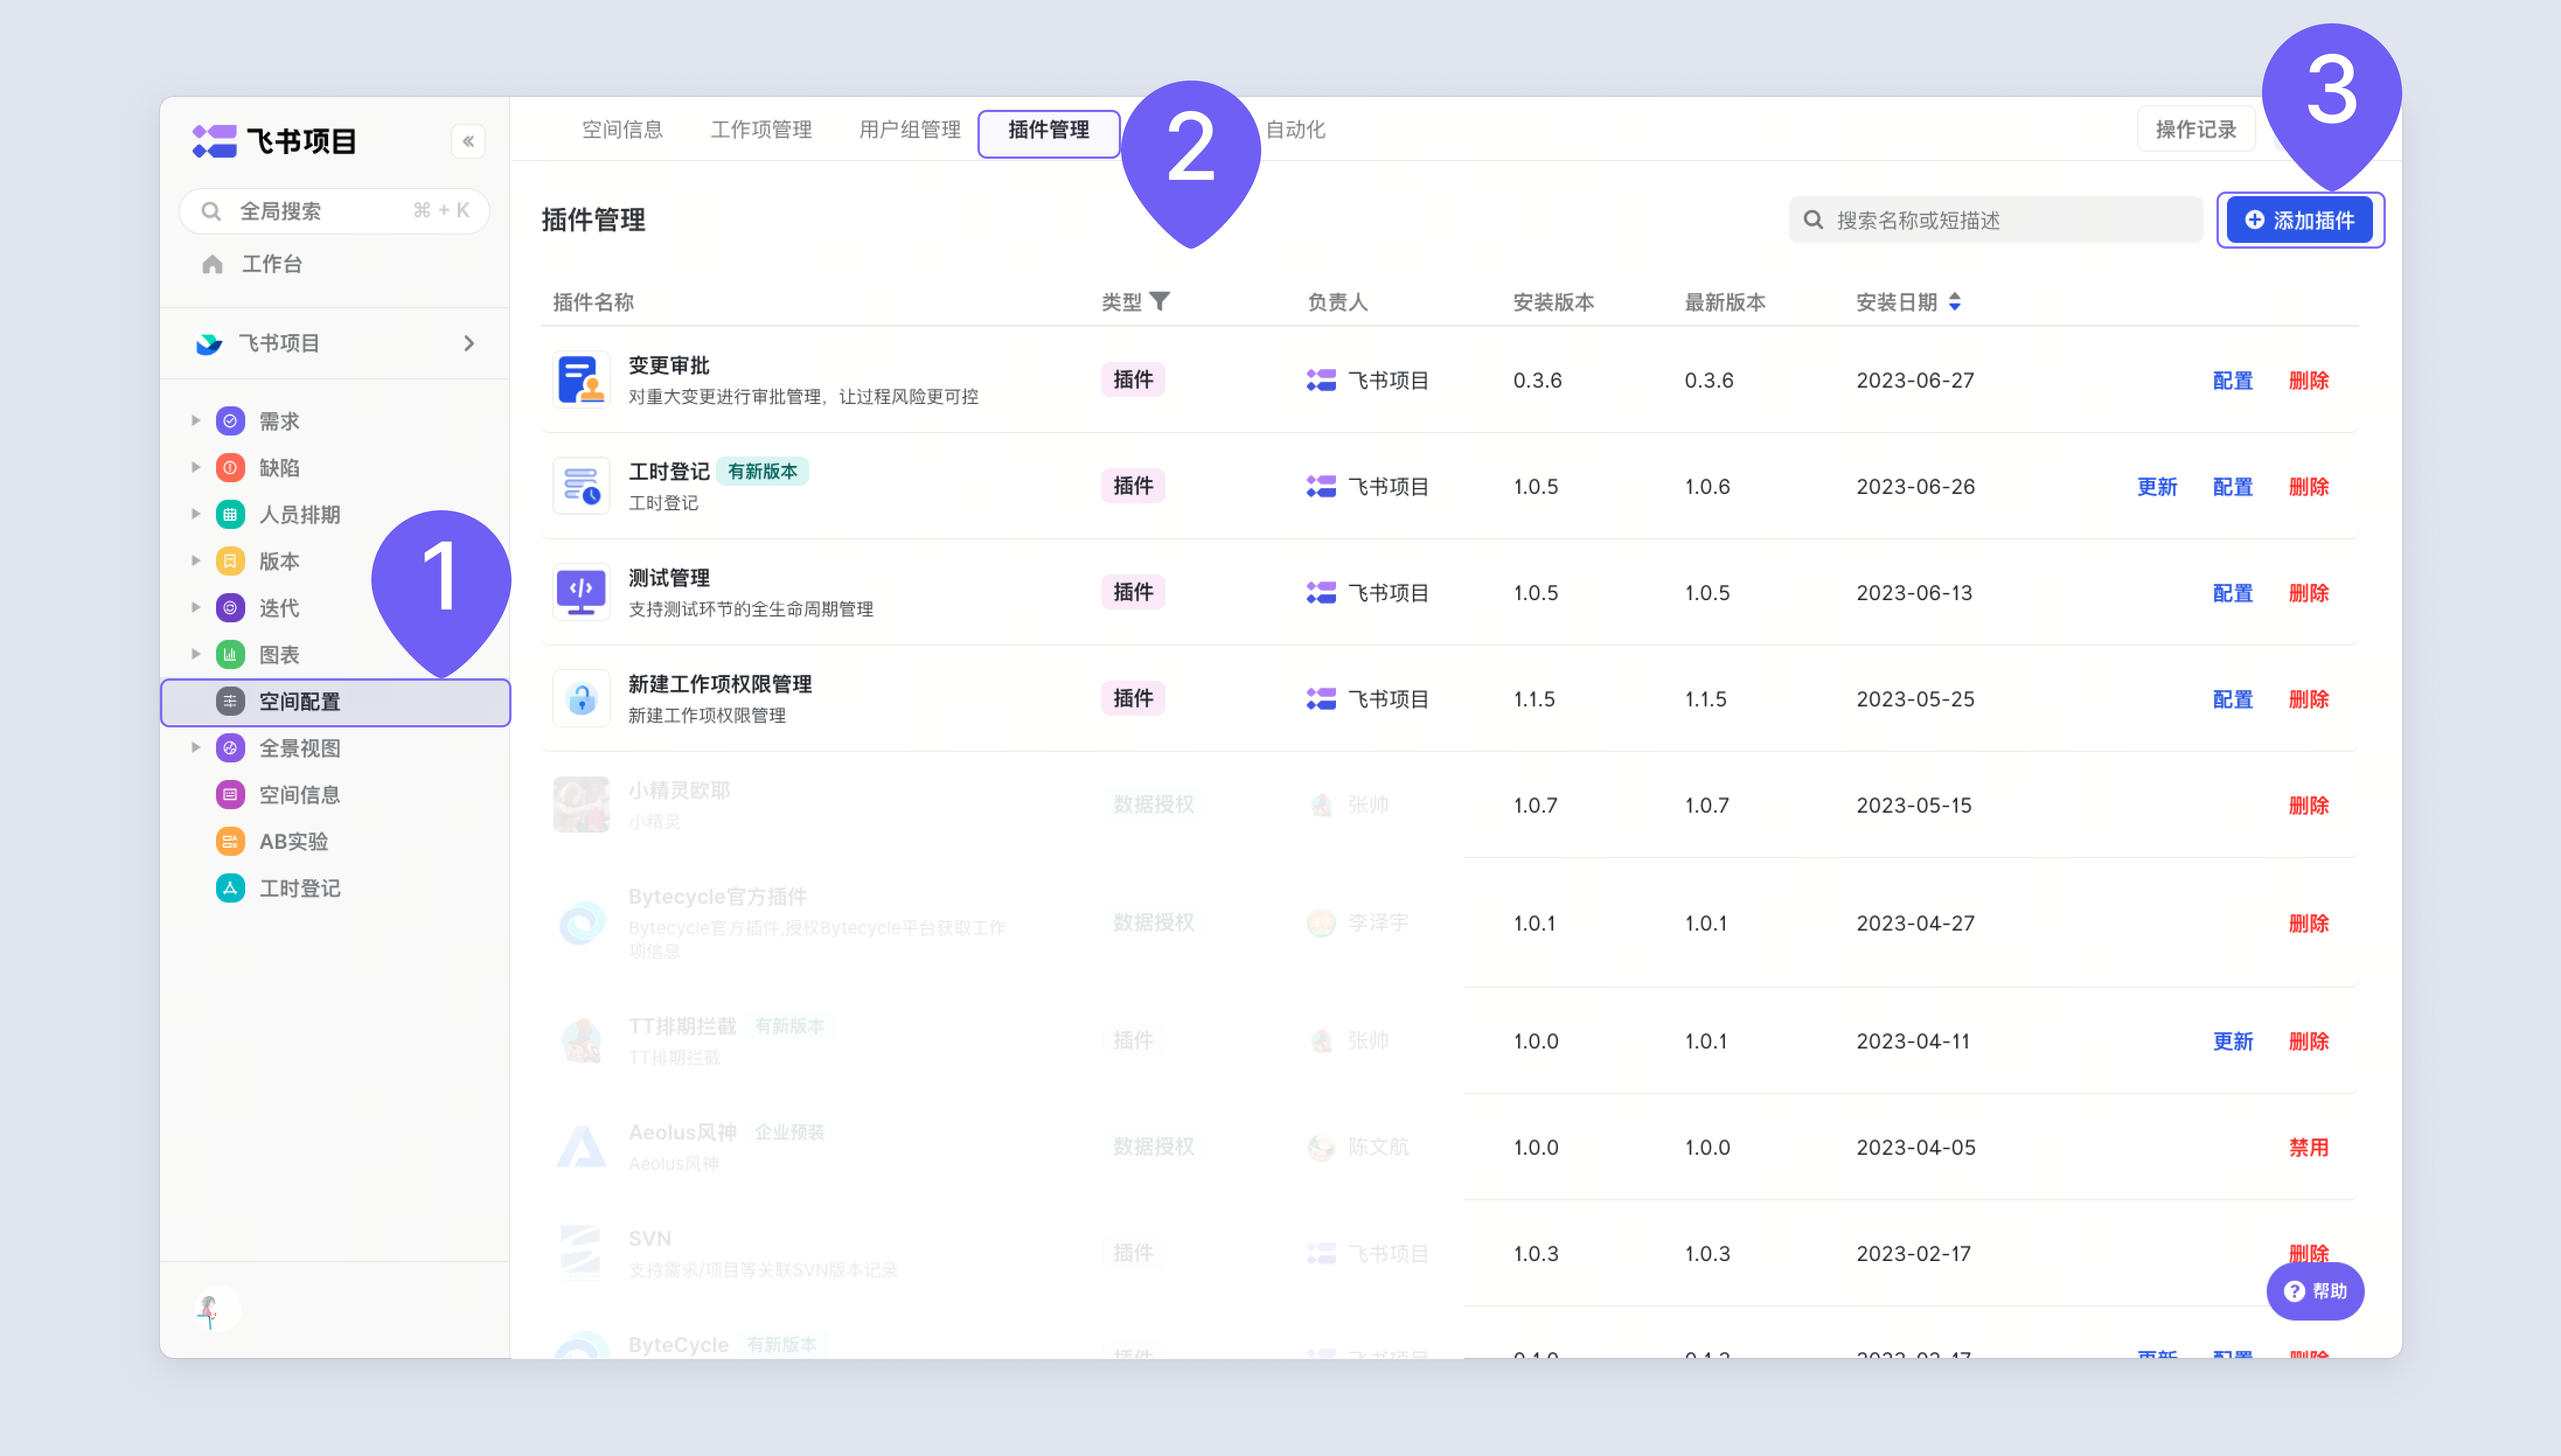Viewport: 2561px width, 1456px height.
Task: Click the 测试管理 plugin icon
Action: pyautogui.click(x=581, y=592)
